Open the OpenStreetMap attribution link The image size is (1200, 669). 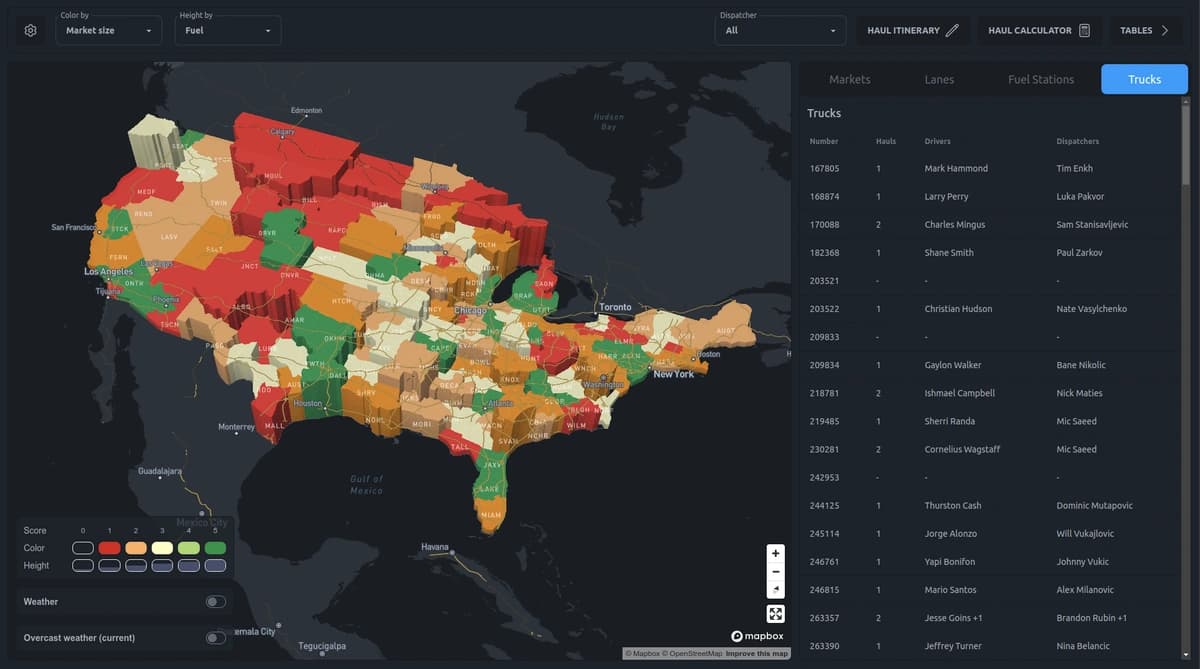click(693, 654)
